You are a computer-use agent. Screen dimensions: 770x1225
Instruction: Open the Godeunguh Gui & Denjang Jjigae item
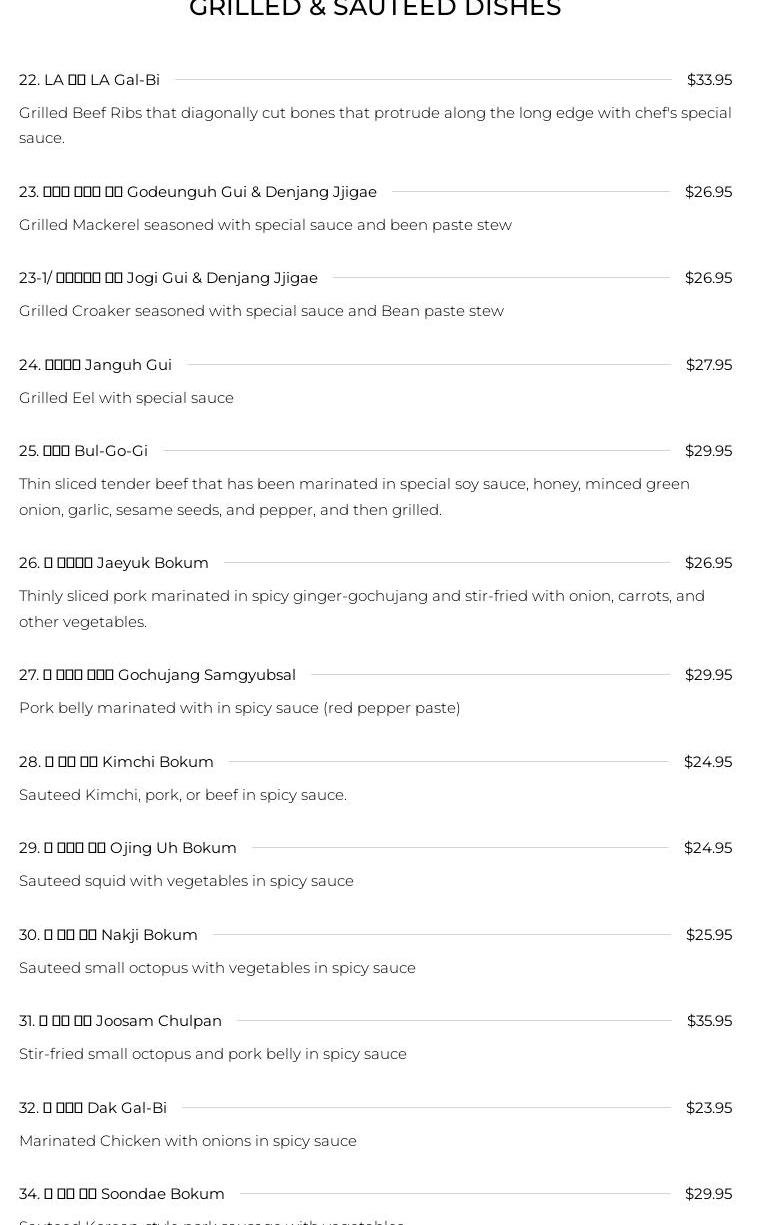(x=198, y=192)
